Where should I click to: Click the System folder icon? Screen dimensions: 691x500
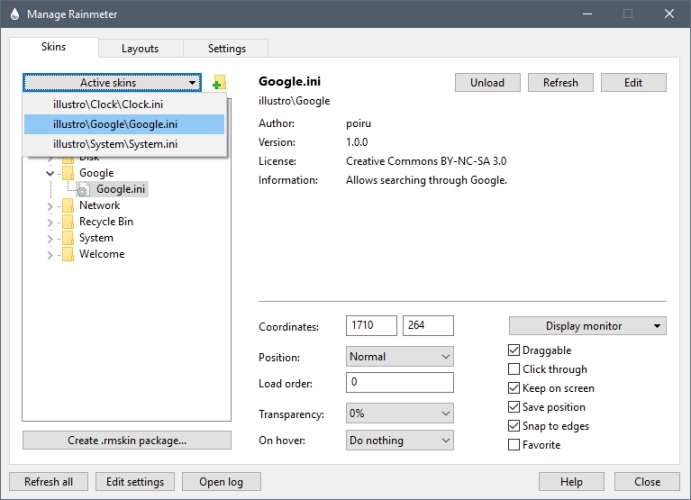point(68,238)
